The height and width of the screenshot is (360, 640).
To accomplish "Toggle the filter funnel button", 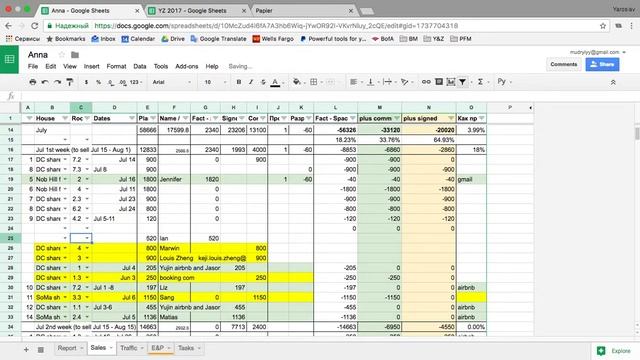I will coord(462,82).
